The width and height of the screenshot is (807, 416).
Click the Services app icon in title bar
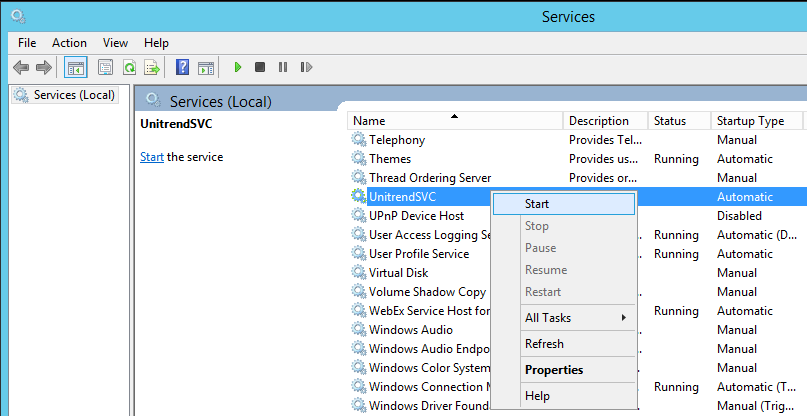pyautogui.click(x=19, y=16)
